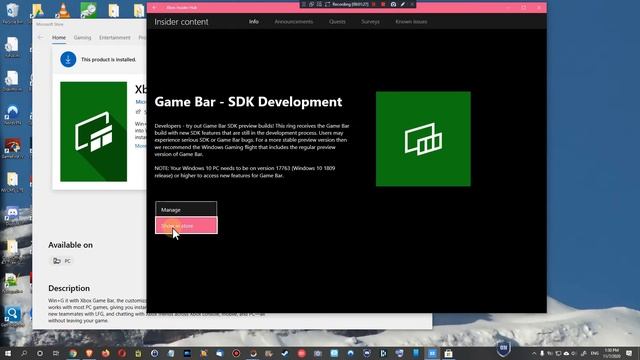Click the Show in store button
Viewport: 640px width, 360px height.
tap(186, 225)
